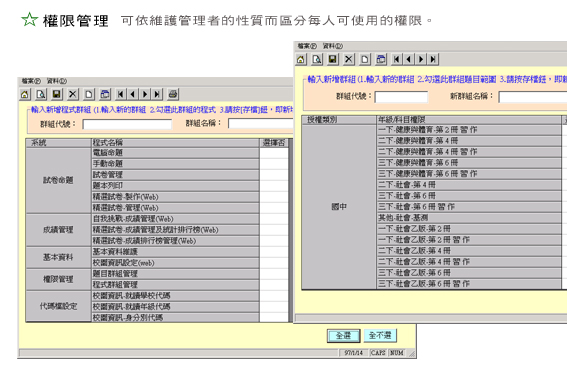
Task: Click the 新群組名稱 input field
Action: click(533, 97)
